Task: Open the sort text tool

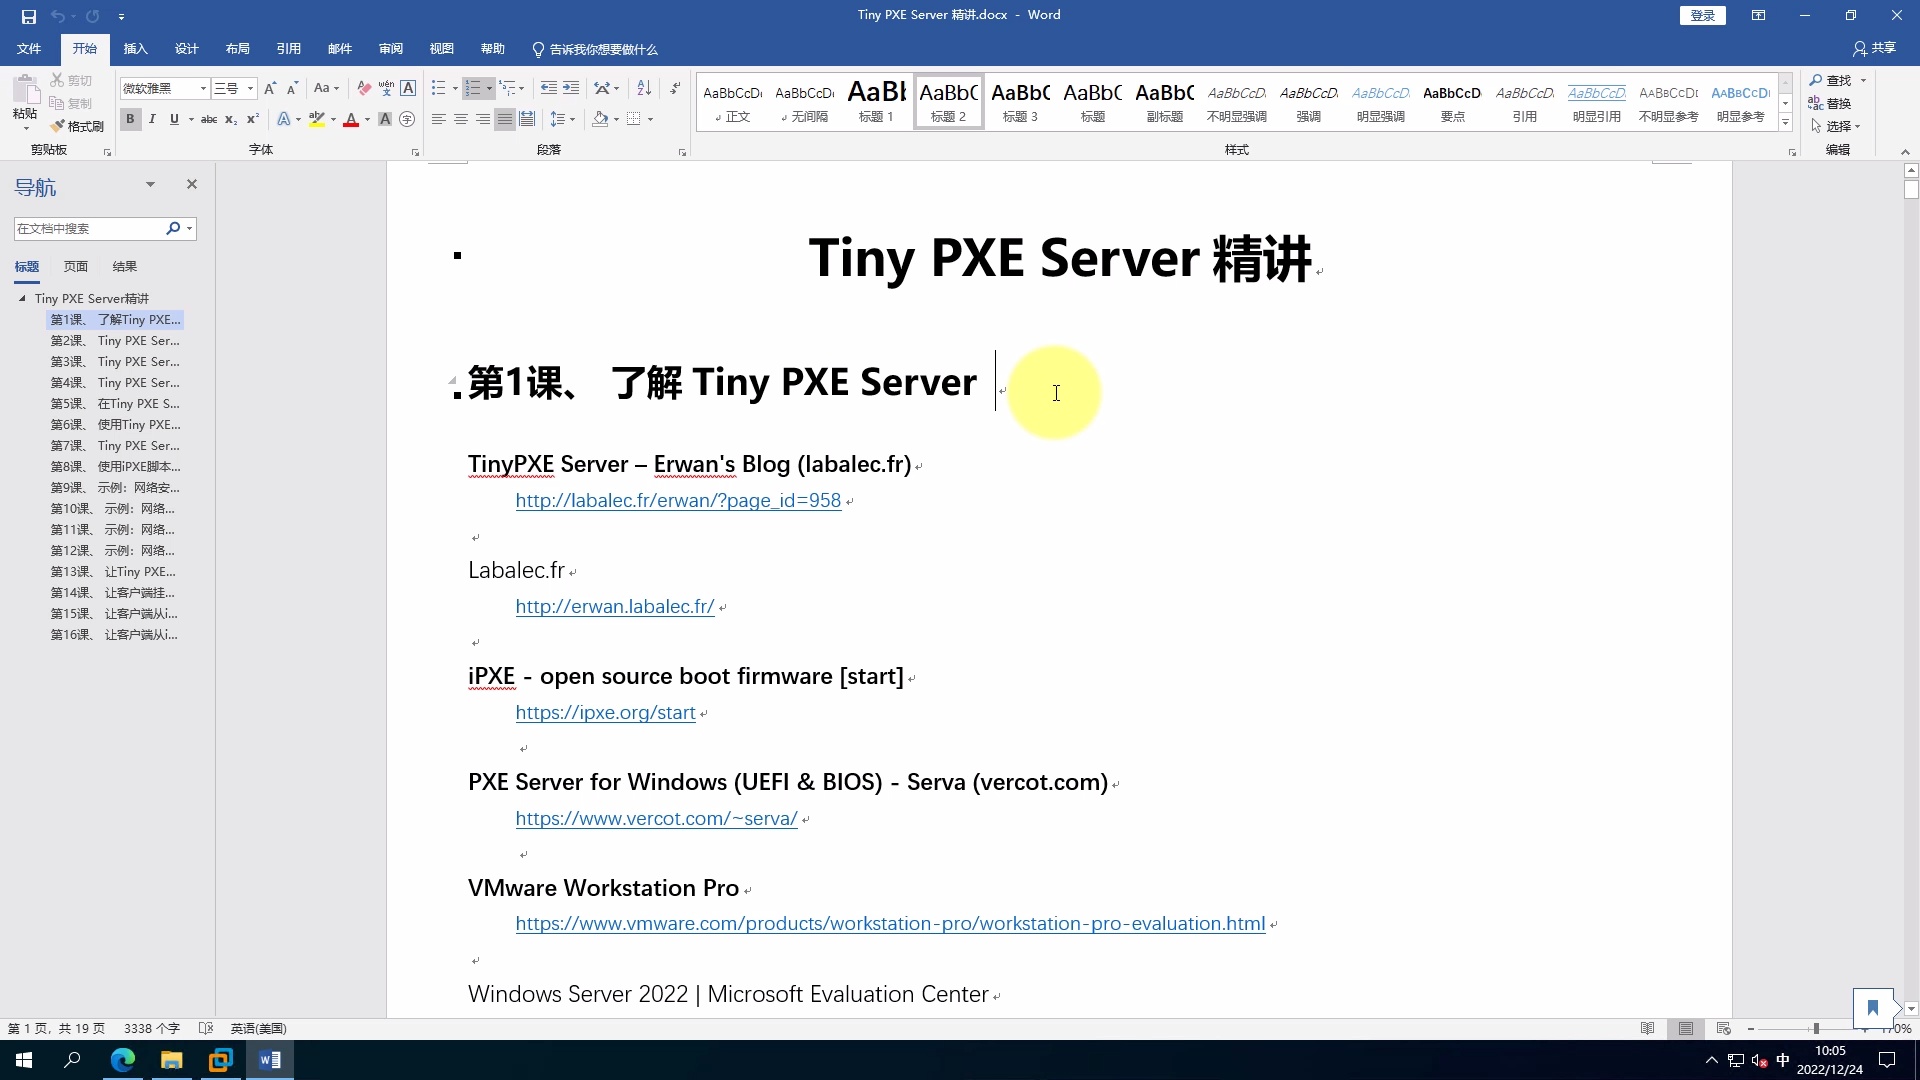Action: click(x=644, y=88)
